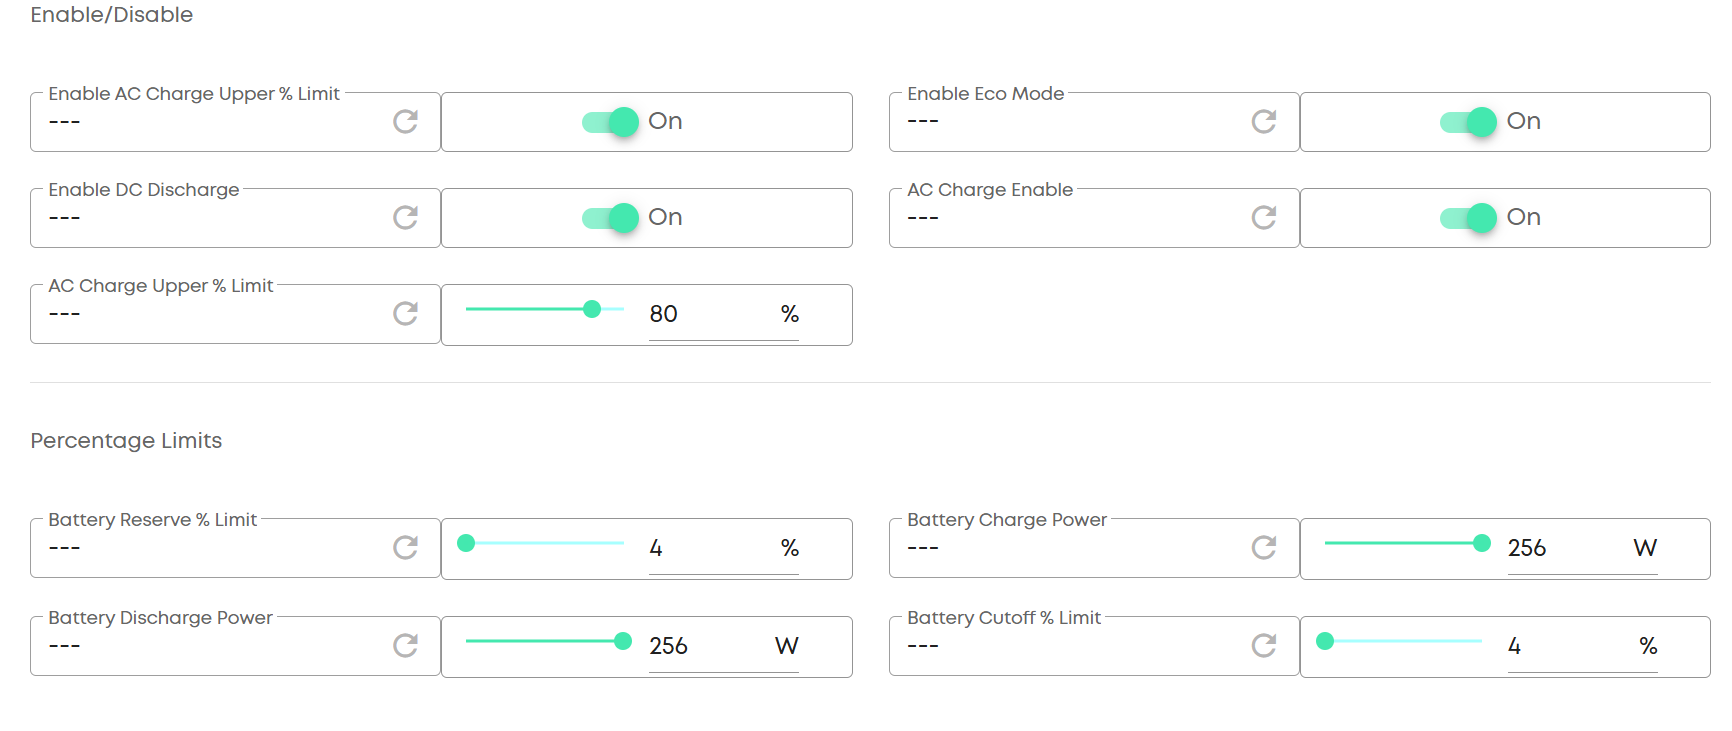The image size is (1732, 731).
Task: Click the Battery Charge Power slider handle
Action: coord(1482,543)
